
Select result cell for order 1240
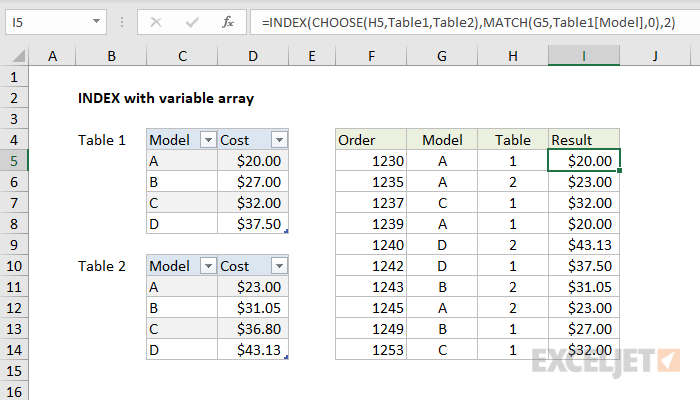click(584, 245)
